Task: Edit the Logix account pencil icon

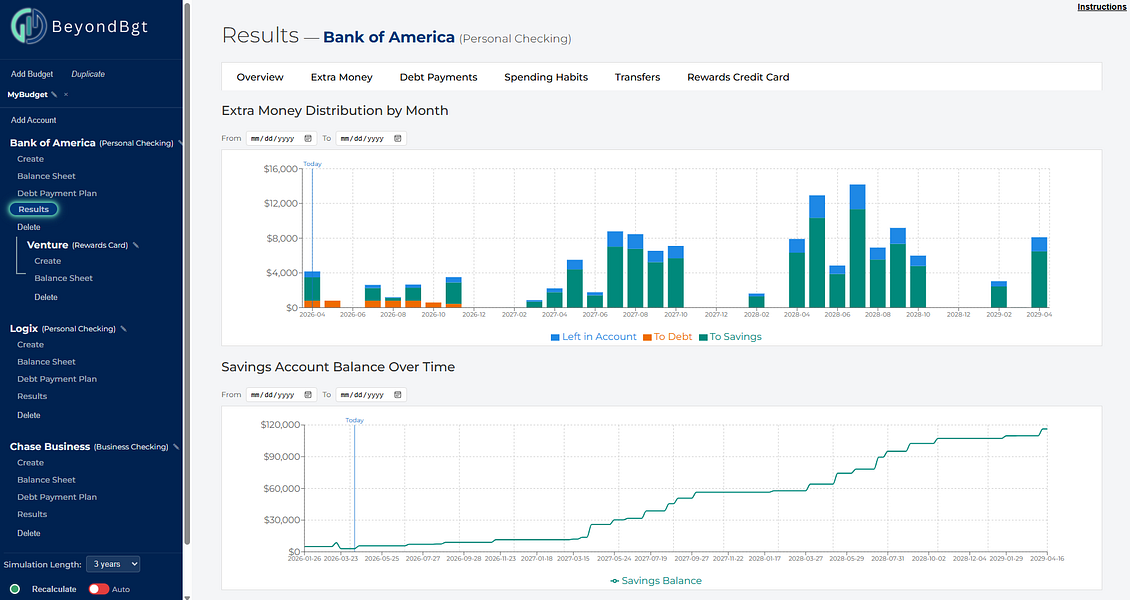Action: pos(123,328)
